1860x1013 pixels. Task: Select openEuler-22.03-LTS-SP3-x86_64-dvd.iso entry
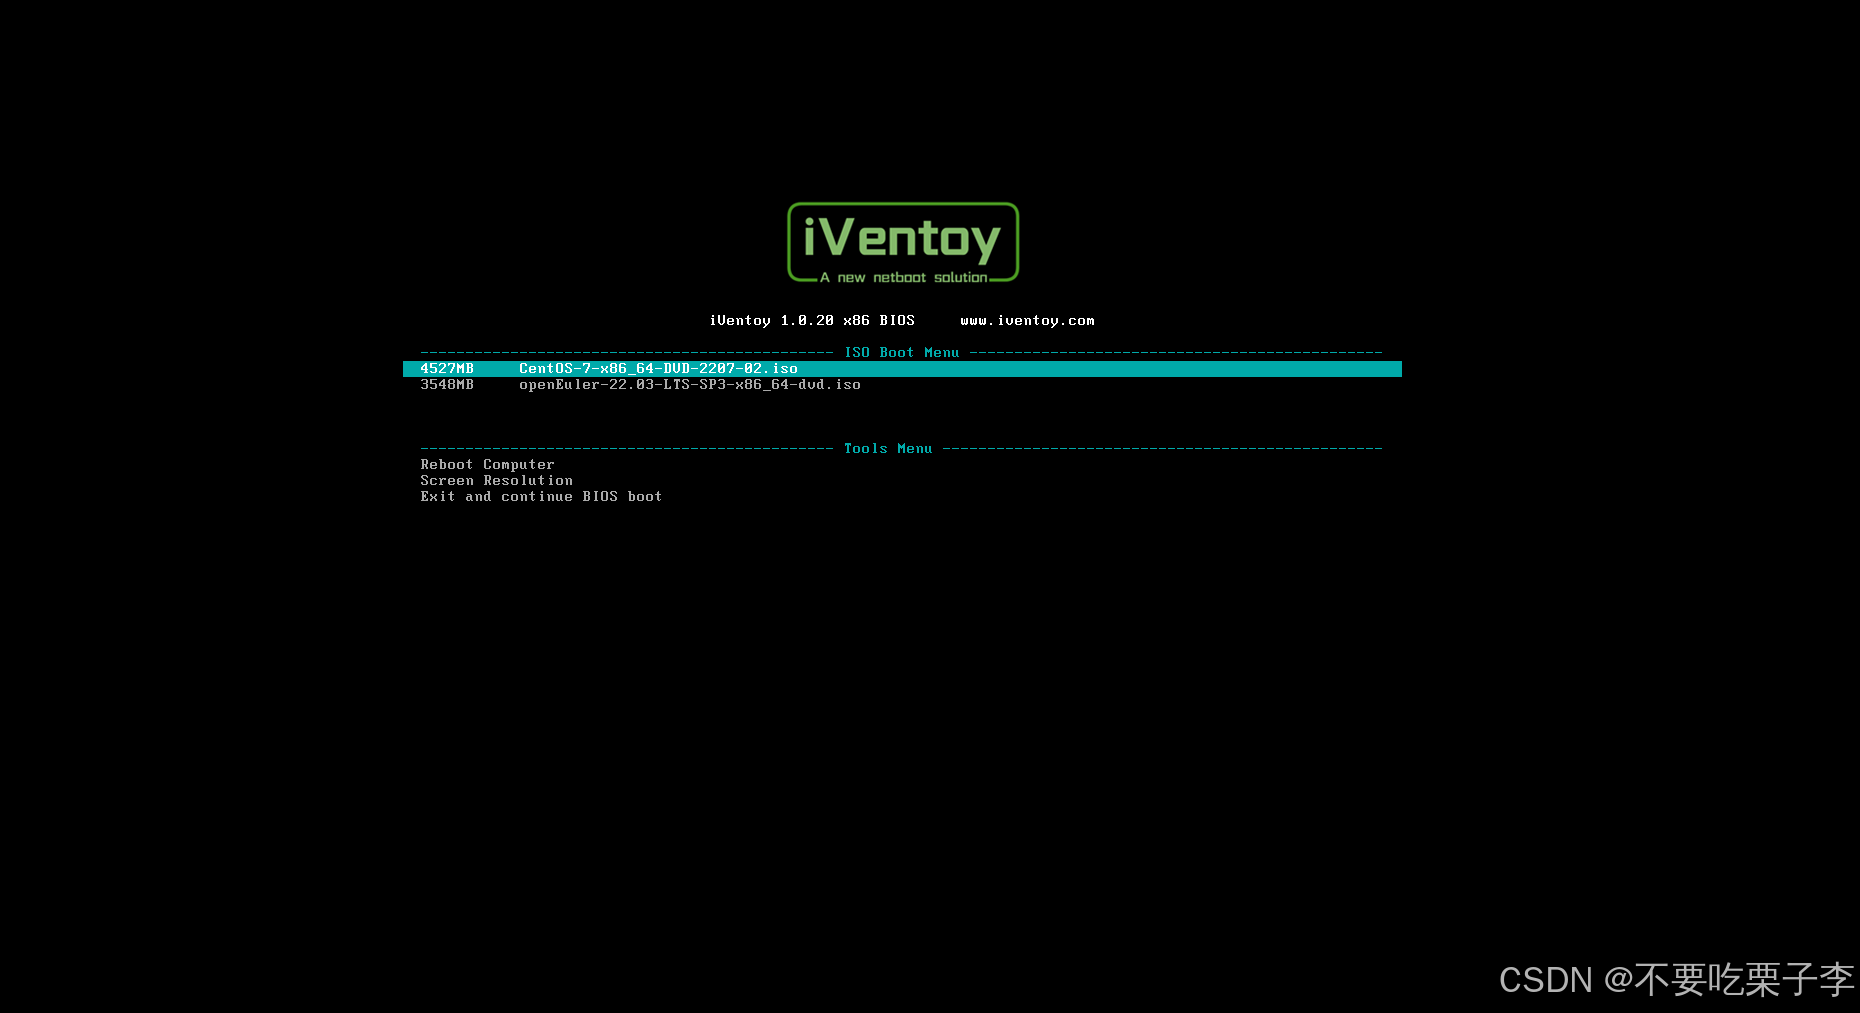pyautogui.click(x=689, y=385)
